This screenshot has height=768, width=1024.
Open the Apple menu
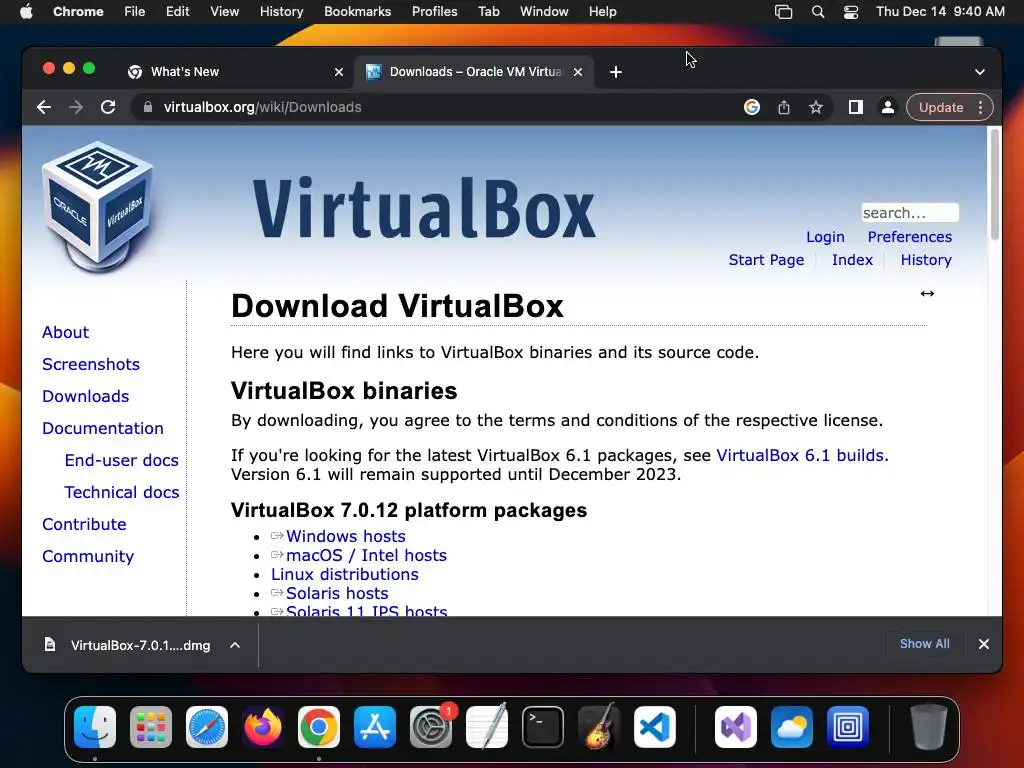coord(26,12)
